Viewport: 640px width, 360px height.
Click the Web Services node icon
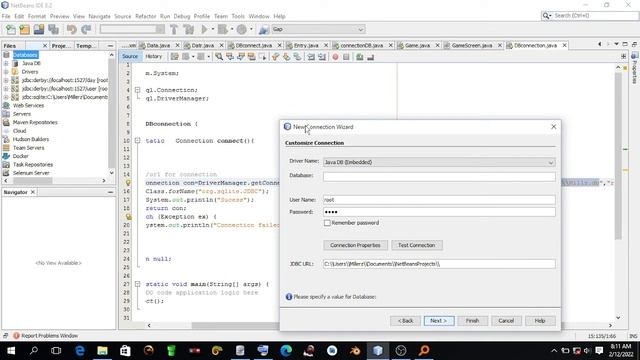(x=6, y=105)
